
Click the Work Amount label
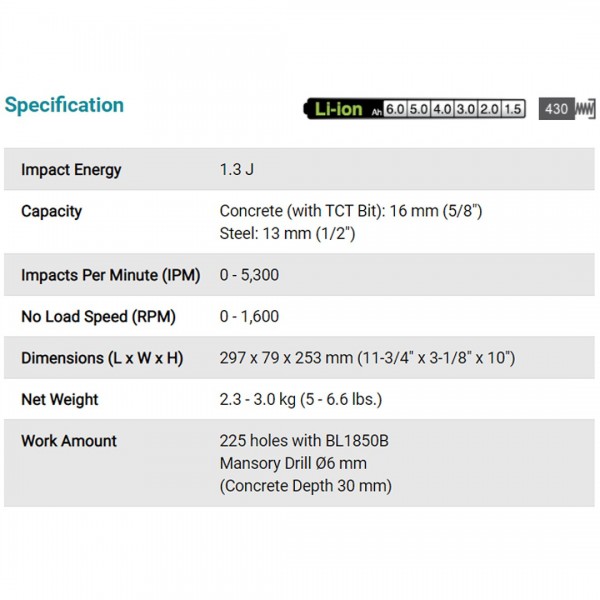69,441
